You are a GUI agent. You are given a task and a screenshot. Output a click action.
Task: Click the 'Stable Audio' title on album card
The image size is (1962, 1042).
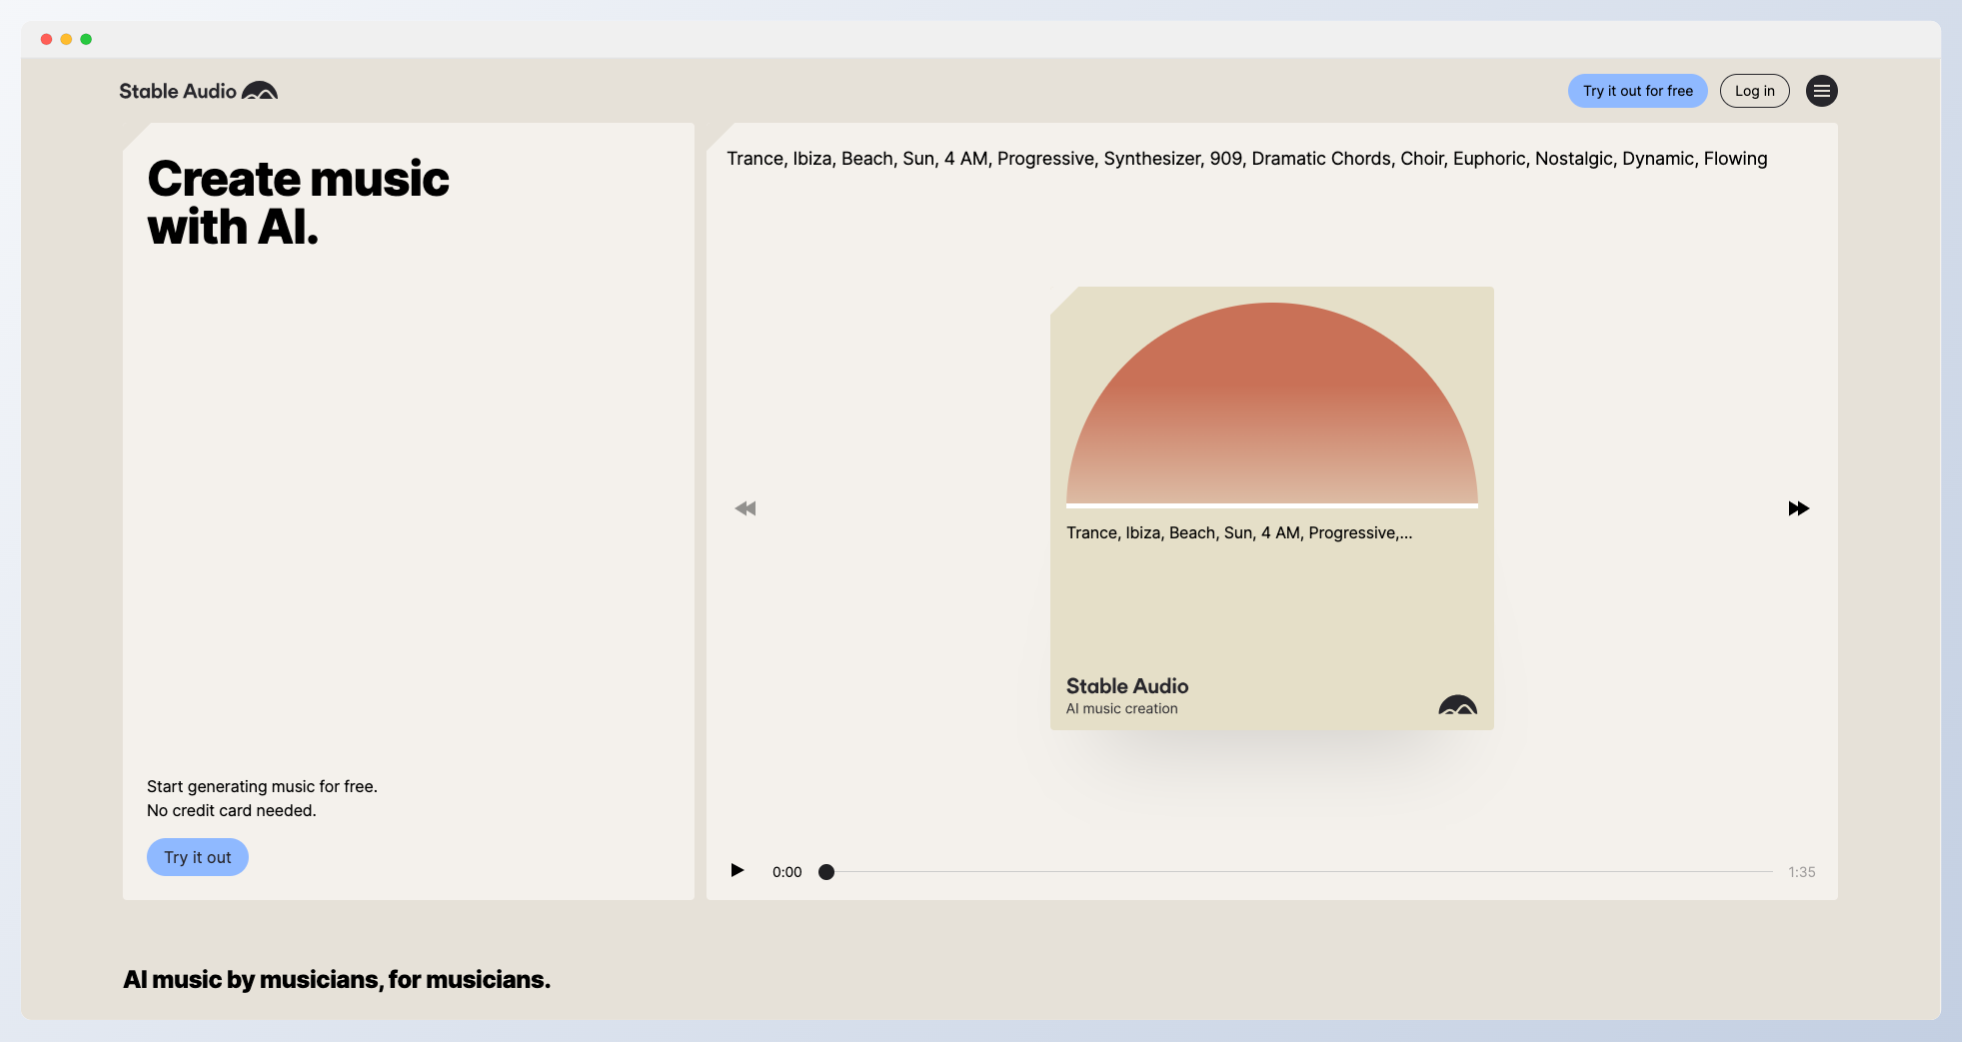[1127, 686]
